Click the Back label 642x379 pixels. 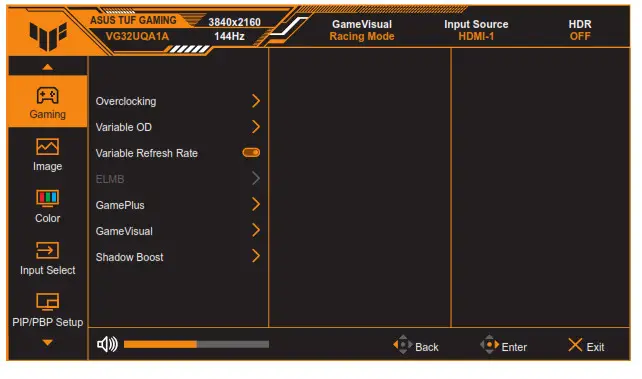(427, 347)
